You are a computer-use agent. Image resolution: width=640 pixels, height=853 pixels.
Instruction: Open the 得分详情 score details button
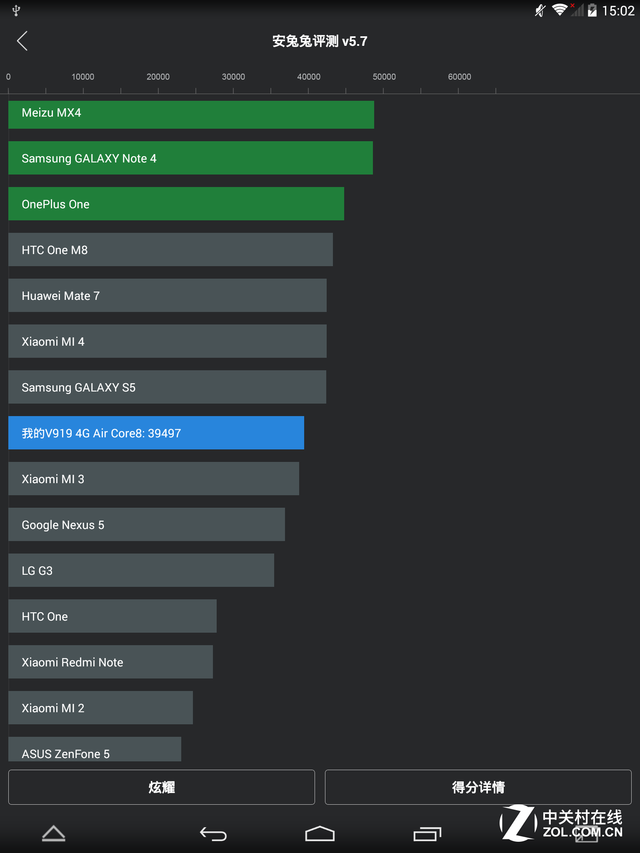pos(478,787)
